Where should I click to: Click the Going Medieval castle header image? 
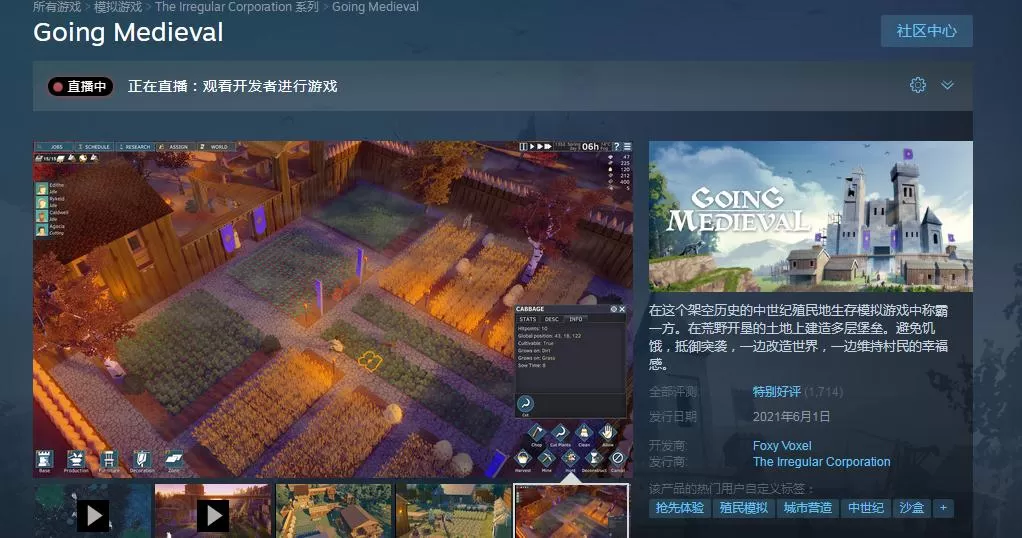pyautogui.click(x=811, y=217)
